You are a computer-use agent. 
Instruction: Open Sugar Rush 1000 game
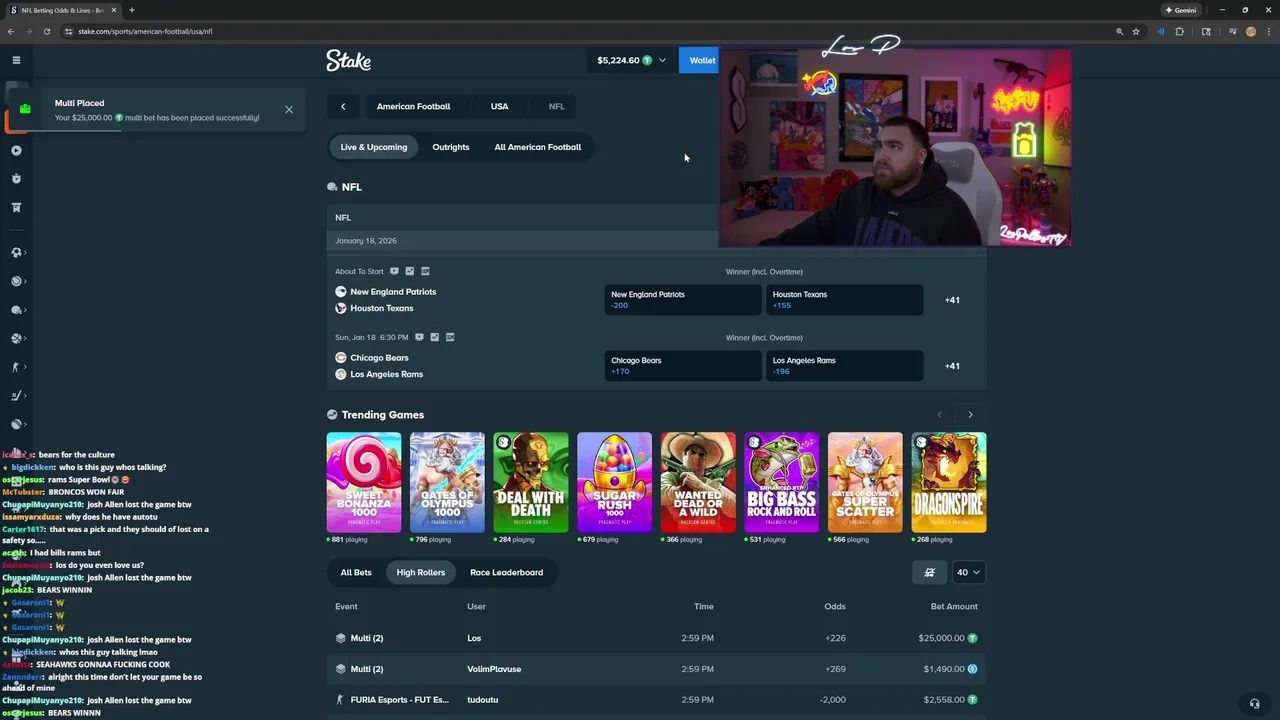point(614,482)
